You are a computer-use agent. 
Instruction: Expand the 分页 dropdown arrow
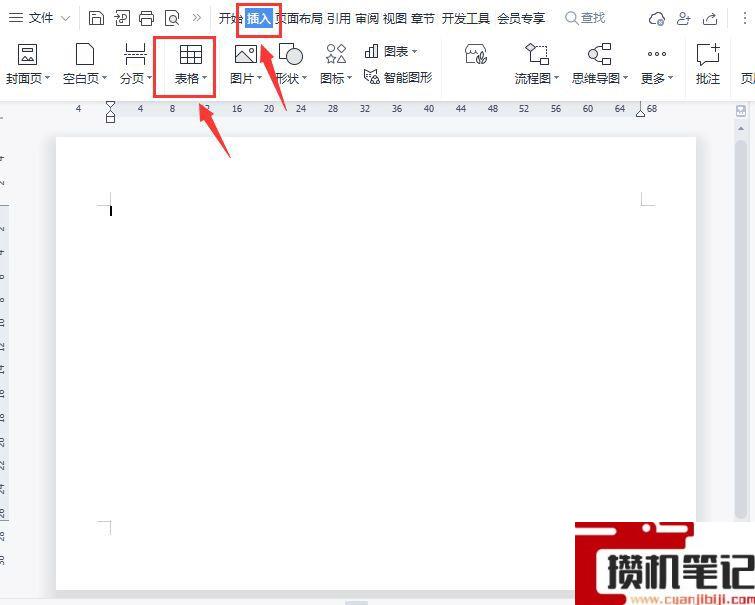pyautogui.click(x=149, y=78)
